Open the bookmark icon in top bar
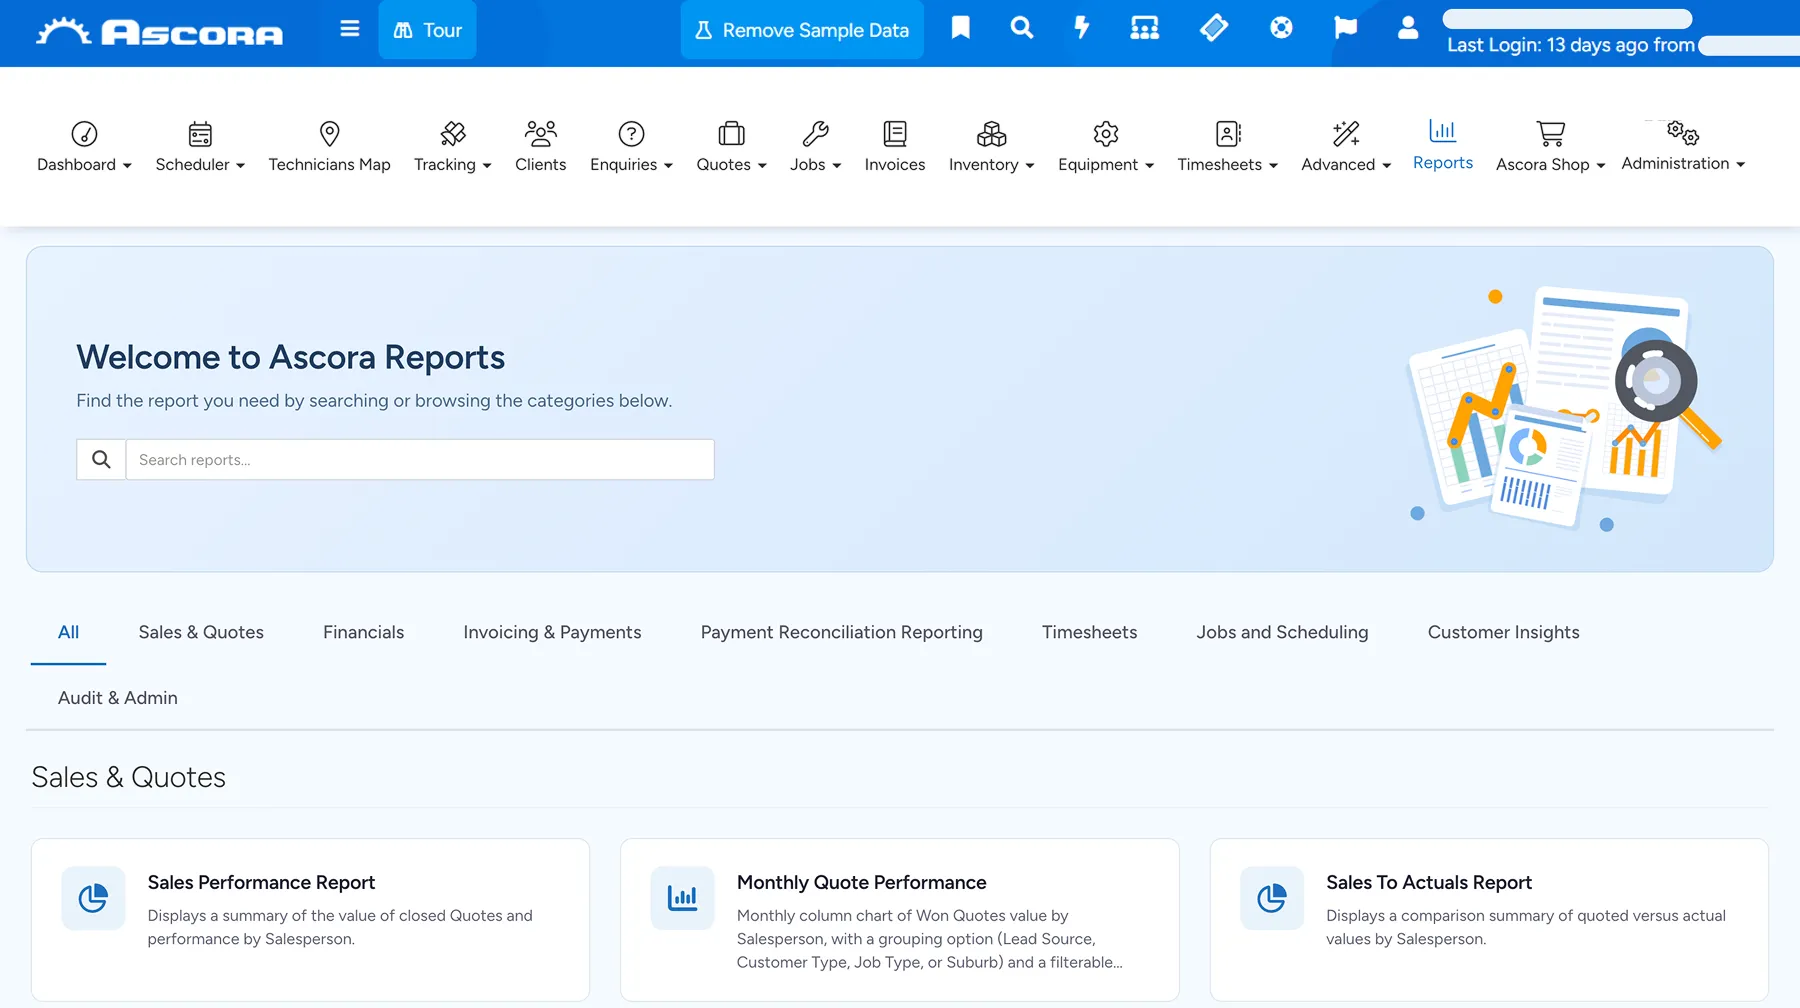 [x=960, y=28]
